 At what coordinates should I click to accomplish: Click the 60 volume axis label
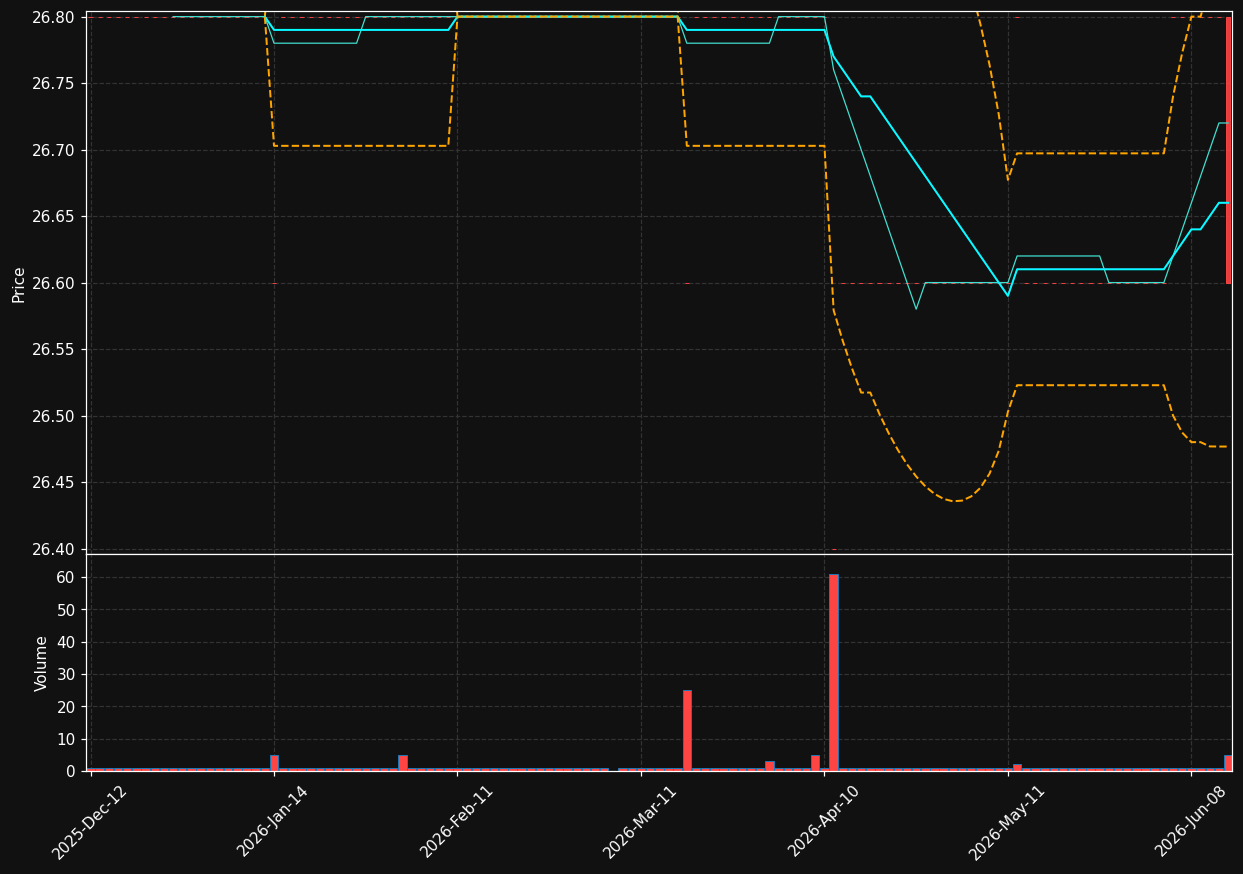point(65,577)
